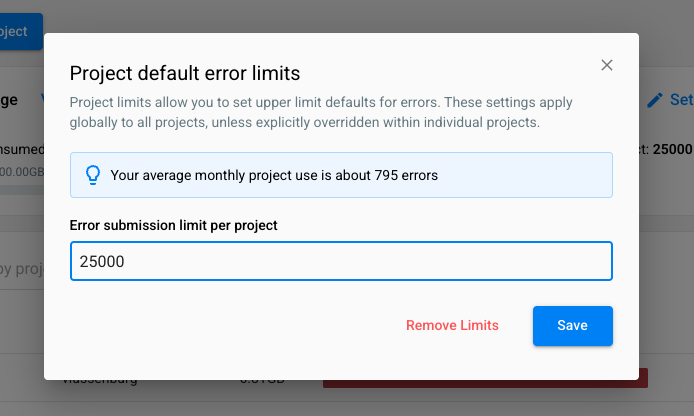694x416 pixels.
Task: Click the average monthly use info banner
Action: pyautogui.click(x=340, y=175)
